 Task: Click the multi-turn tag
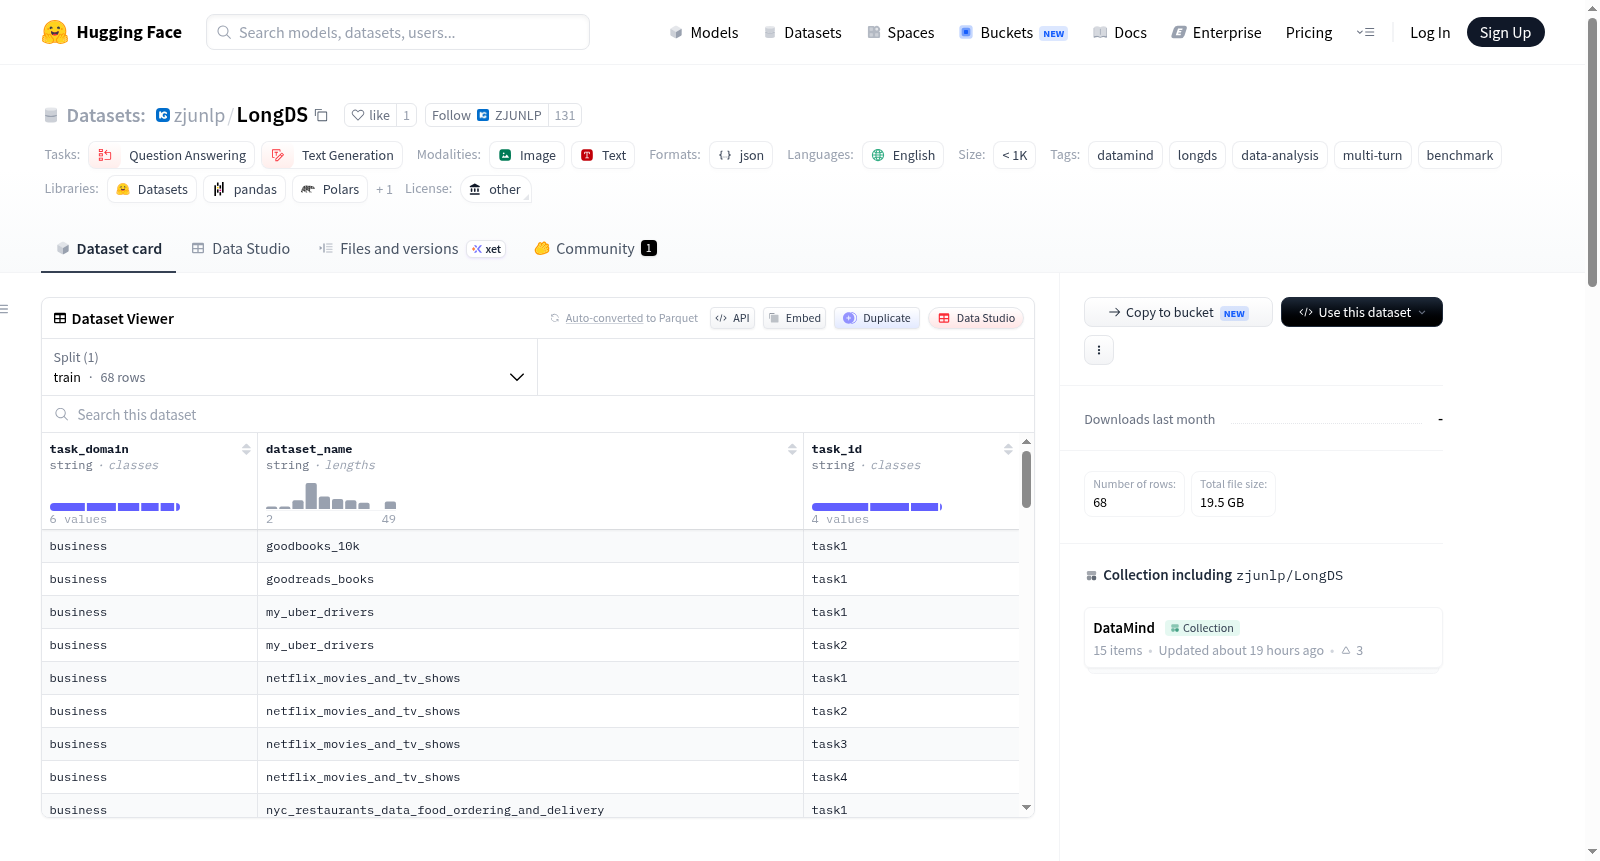pos(1372,155)
